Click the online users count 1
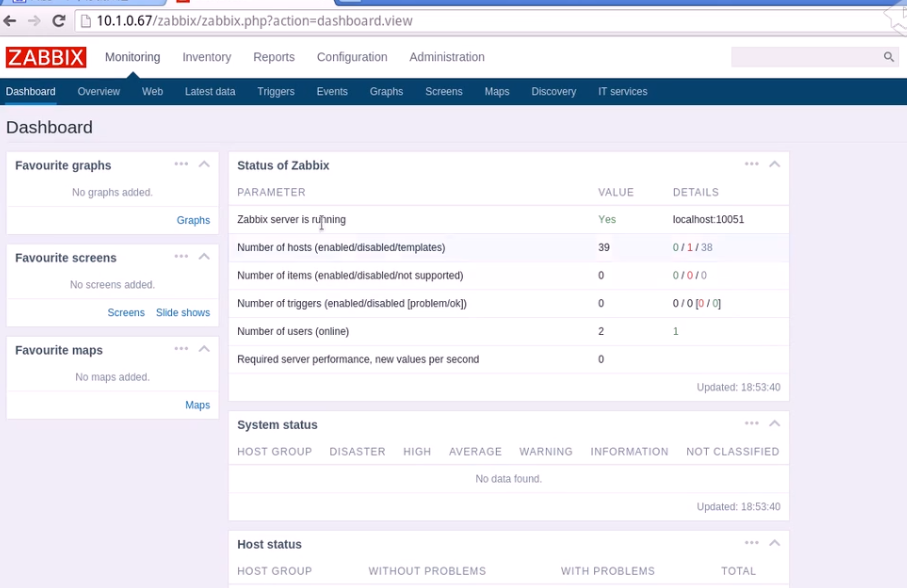 pyautogui.click(x=676, y=331)
